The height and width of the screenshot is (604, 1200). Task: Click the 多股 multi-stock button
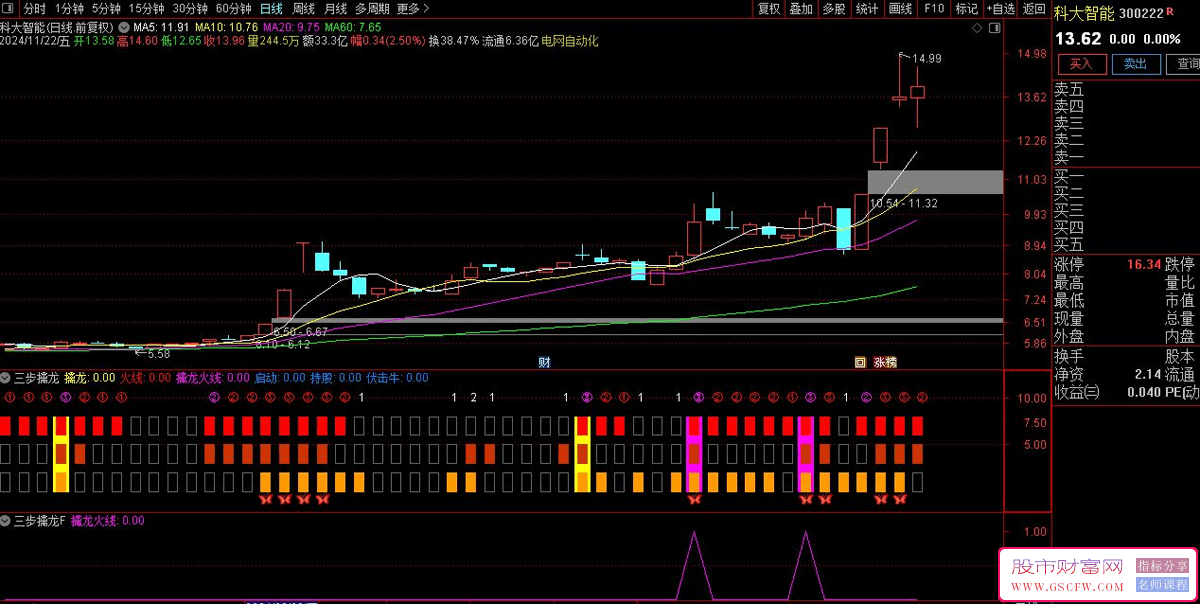coord(834,8)
